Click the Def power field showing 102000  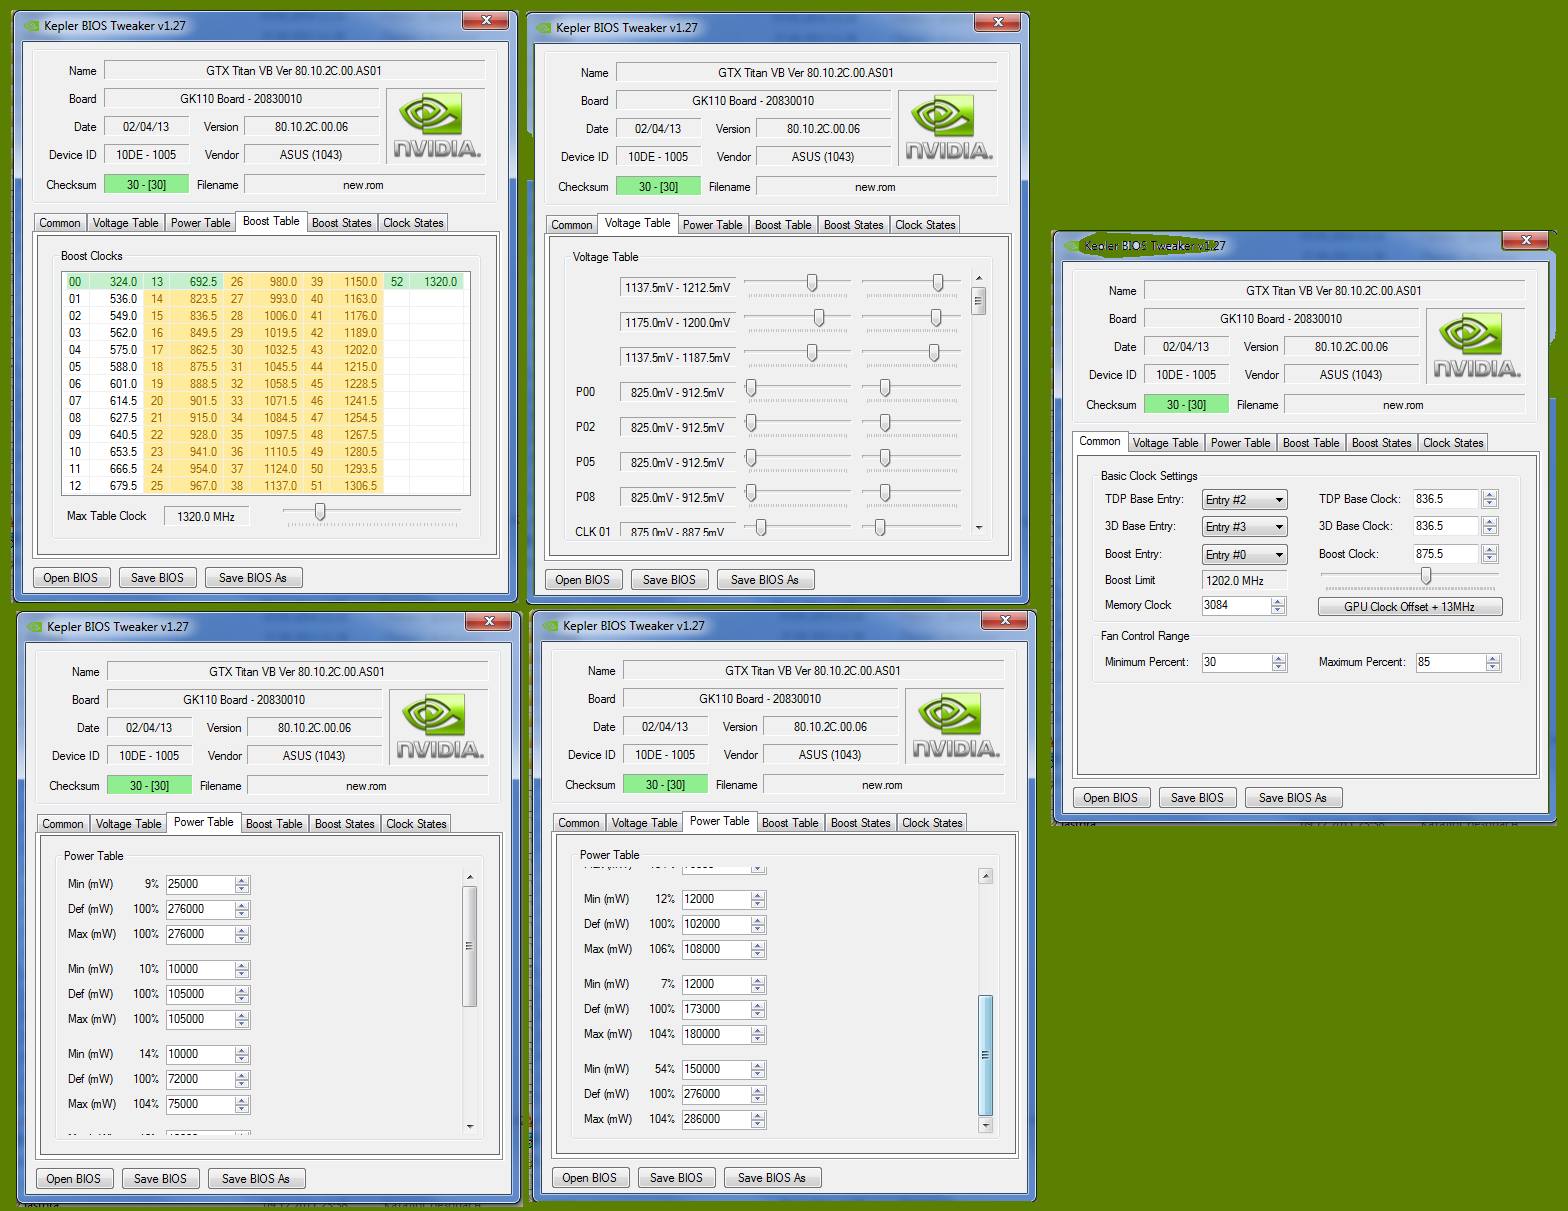point(716,924)
